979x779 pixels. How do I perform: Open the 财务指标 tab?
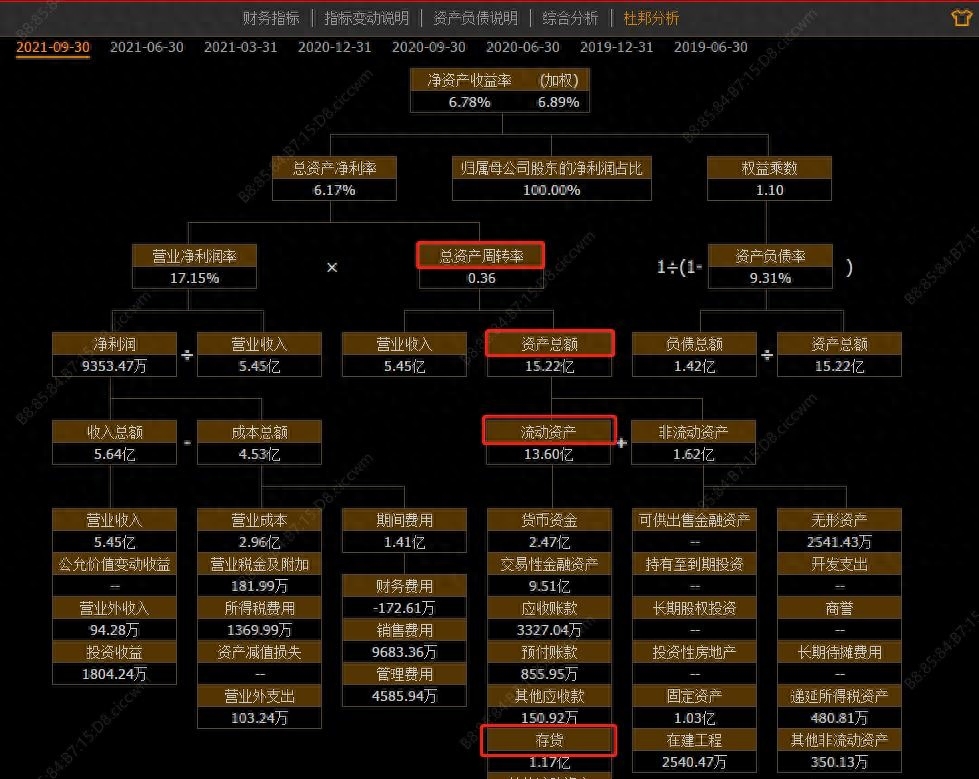pos(271,18)
